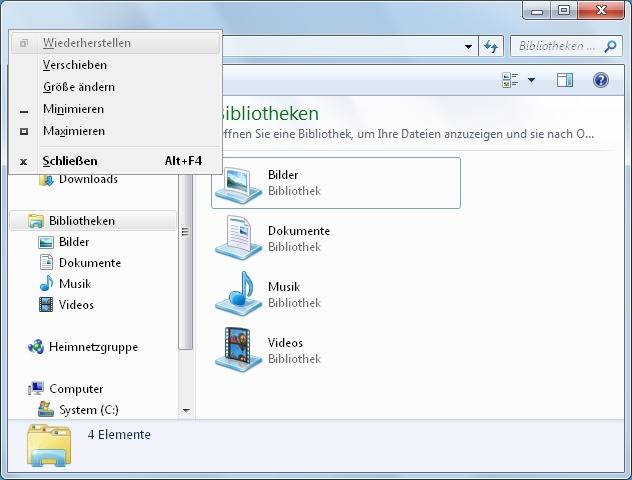Click the Downloads folder icon in sidebar
This screenshot has height=480, width=632.
pyautogui.click(x=46, y=180)
